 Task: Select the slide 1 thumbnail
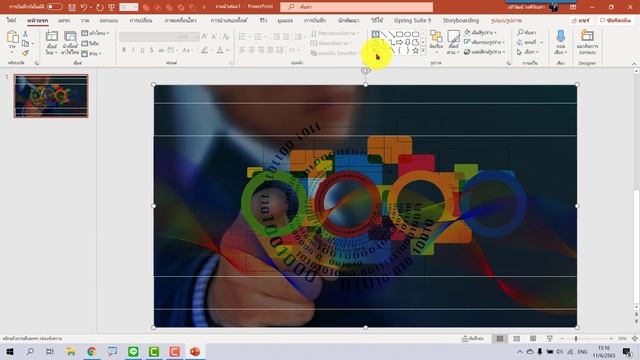coord(51,96)
